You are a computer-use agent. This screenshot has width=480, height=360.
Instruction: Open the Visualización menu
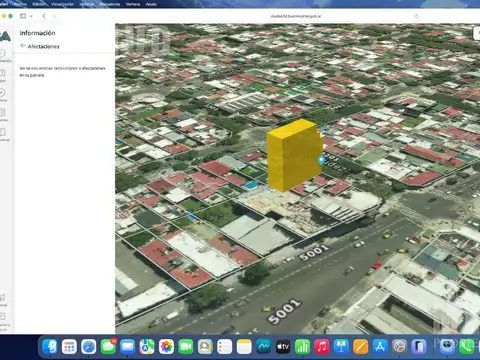pyautogui.click(x=62, y=4)
